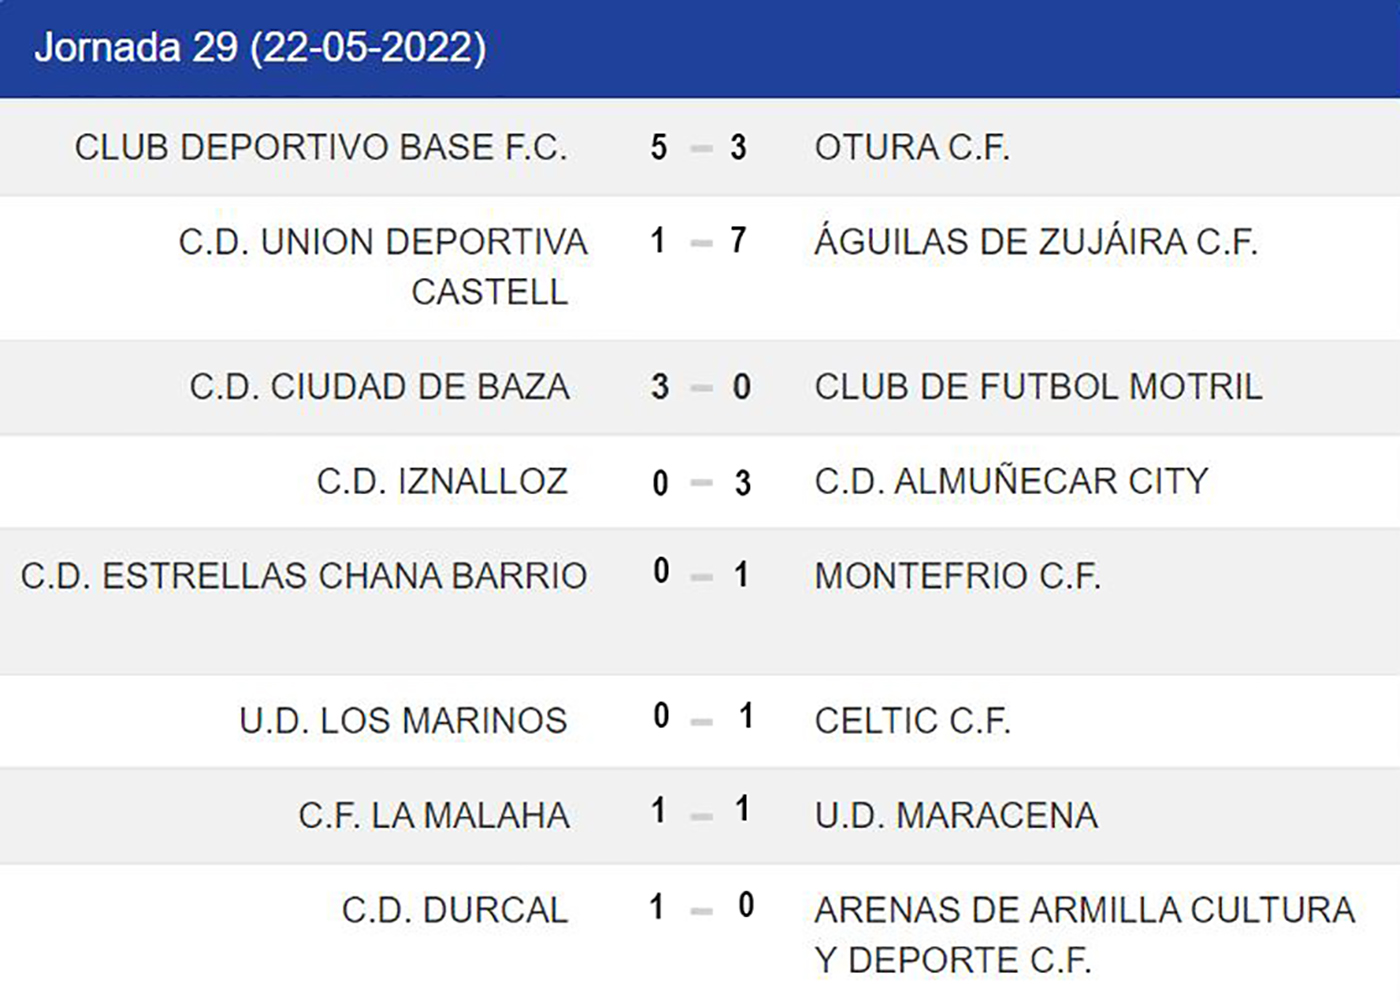This screenshot has height=1006, width=1400.
Task: Open C.D. ESTRELLAS CHANA BARRIO team
Action: 304,576
